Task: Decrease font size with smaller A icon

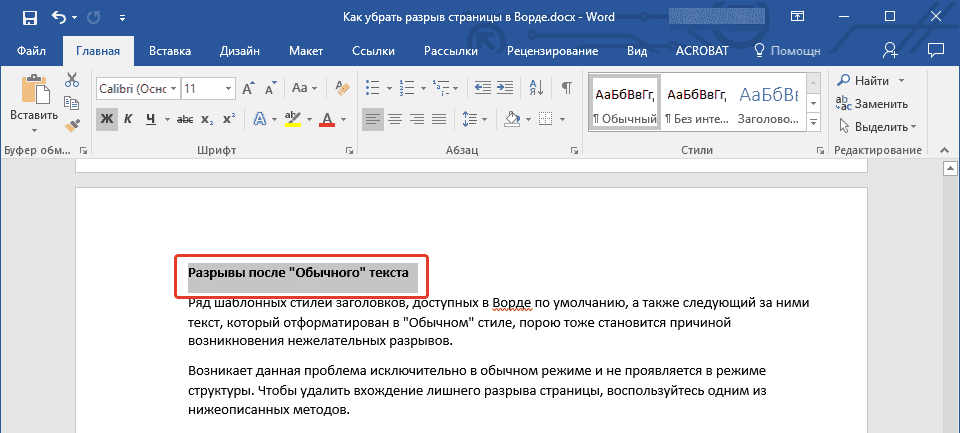Action: coord(271,88)
